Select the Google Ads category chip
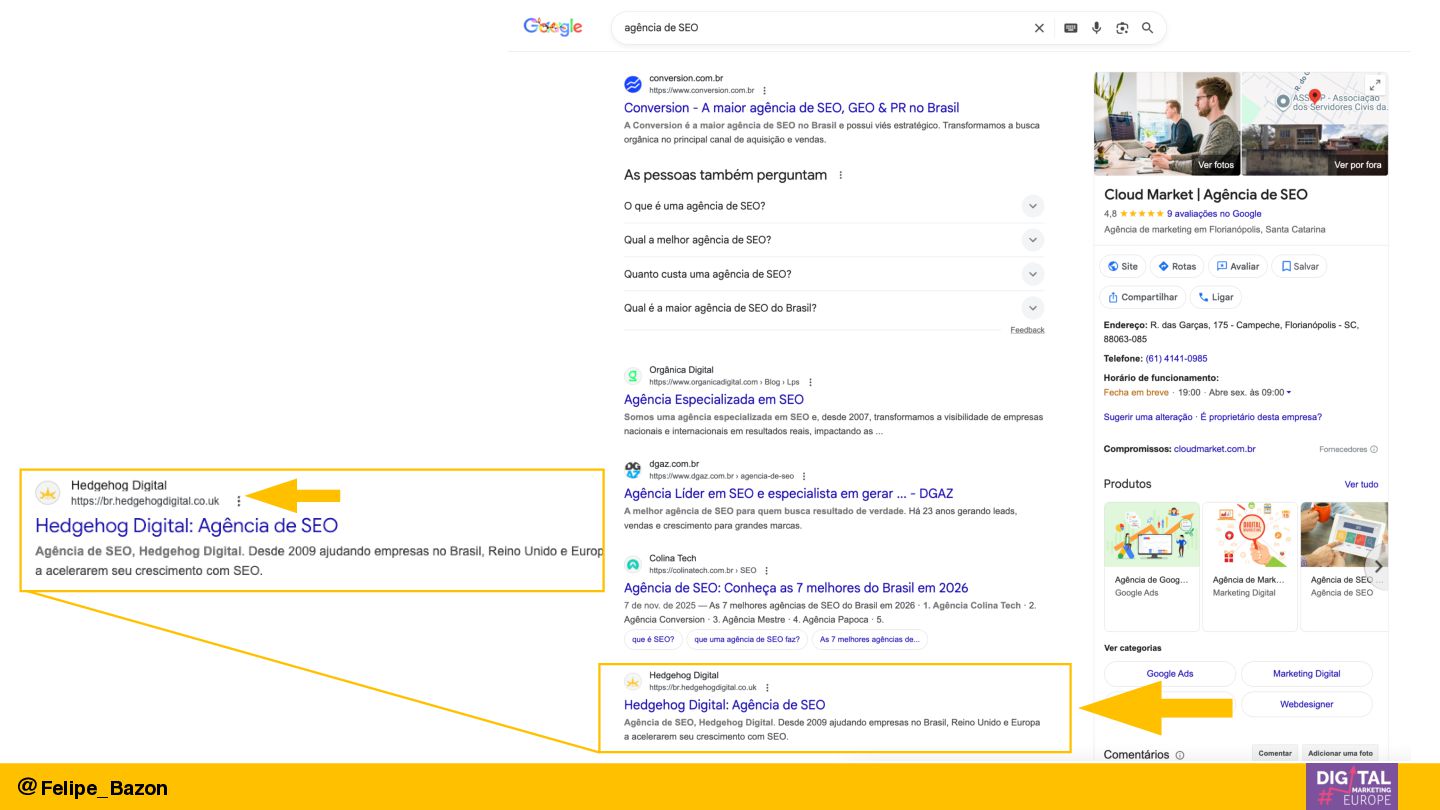 [1170, 674]
